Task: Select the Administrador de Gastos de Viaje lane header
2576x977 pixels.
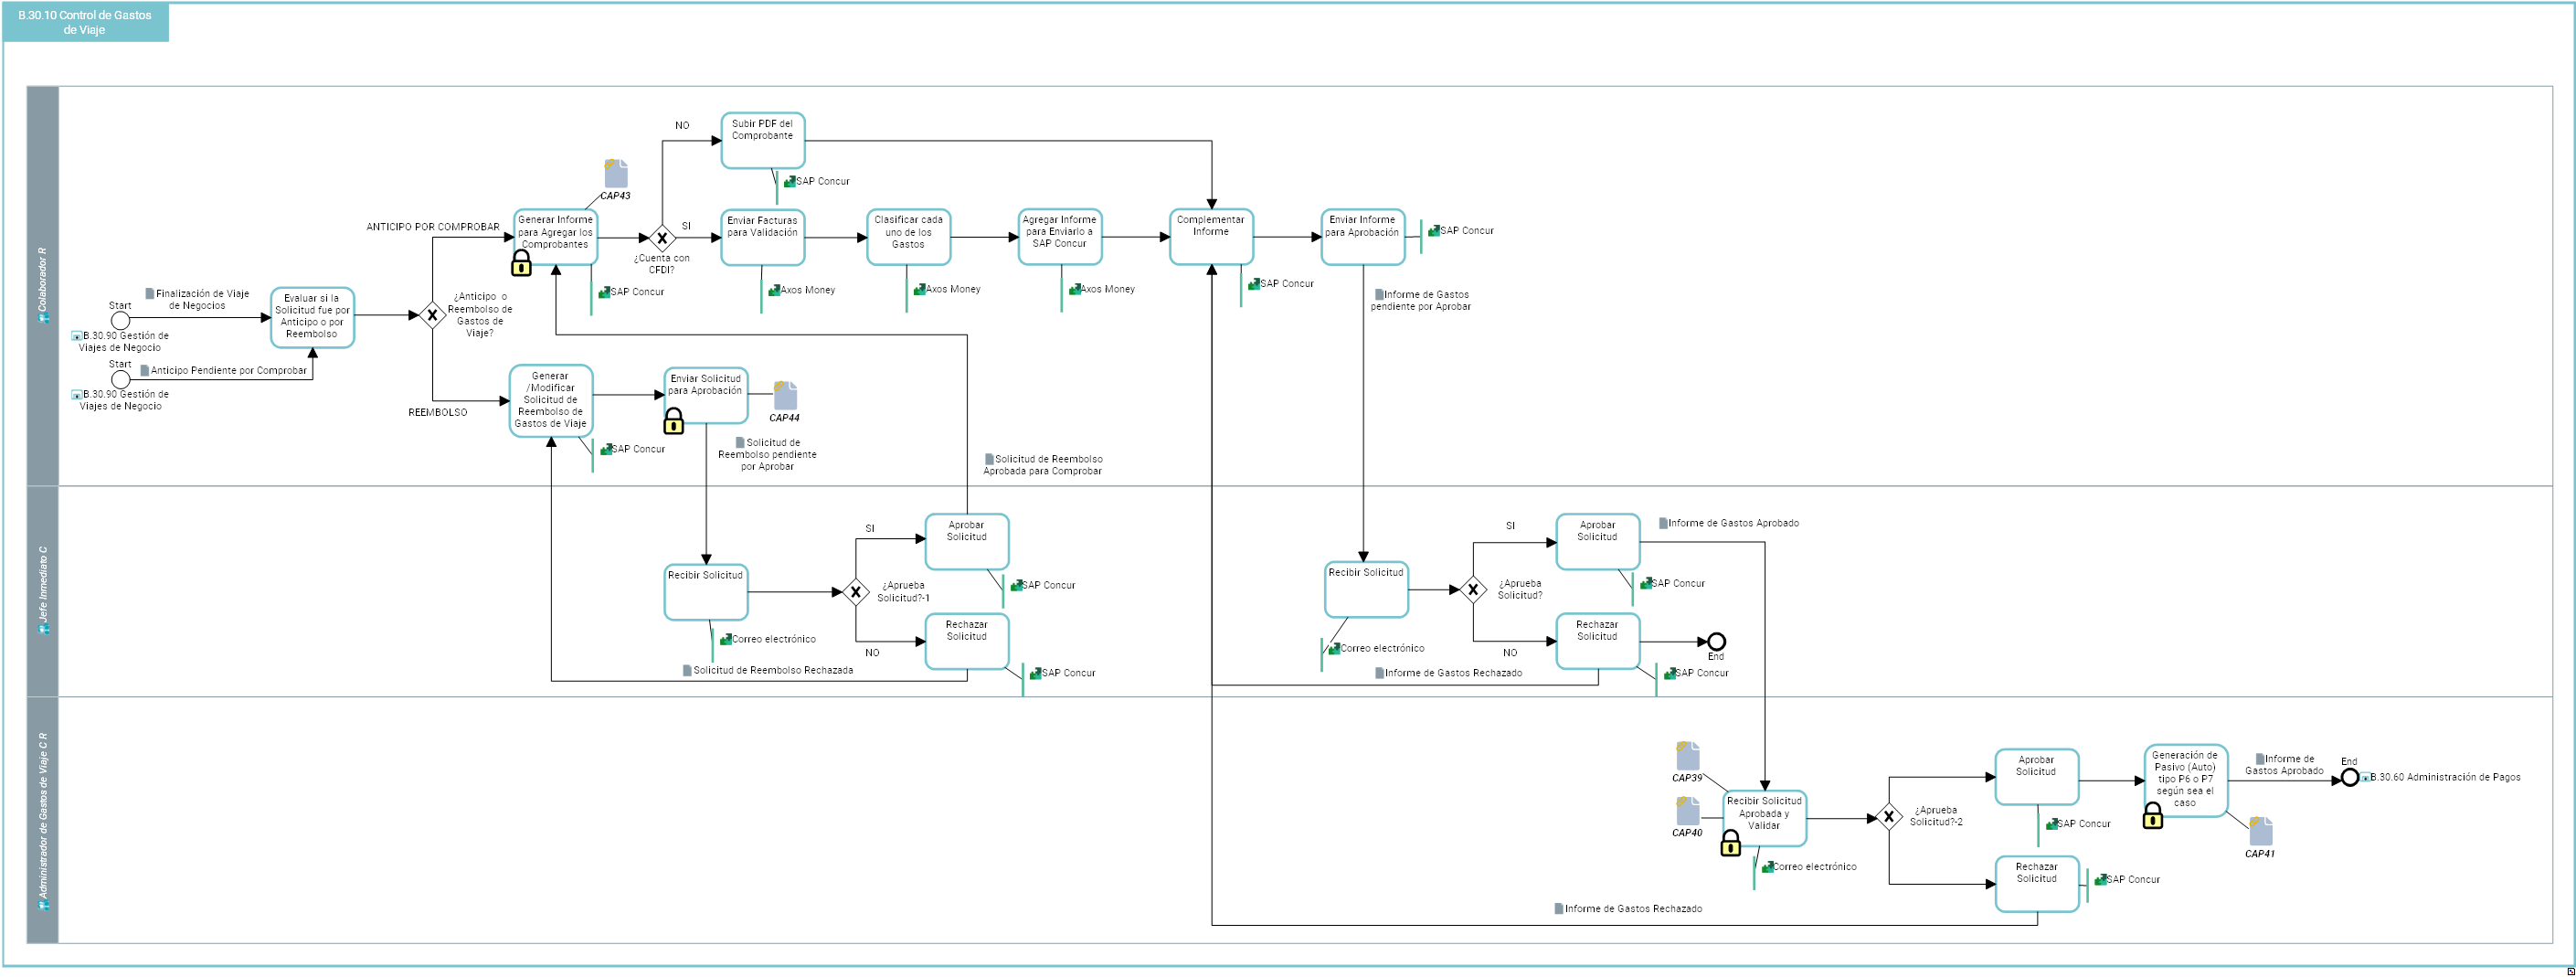Action: click(43, 820)
